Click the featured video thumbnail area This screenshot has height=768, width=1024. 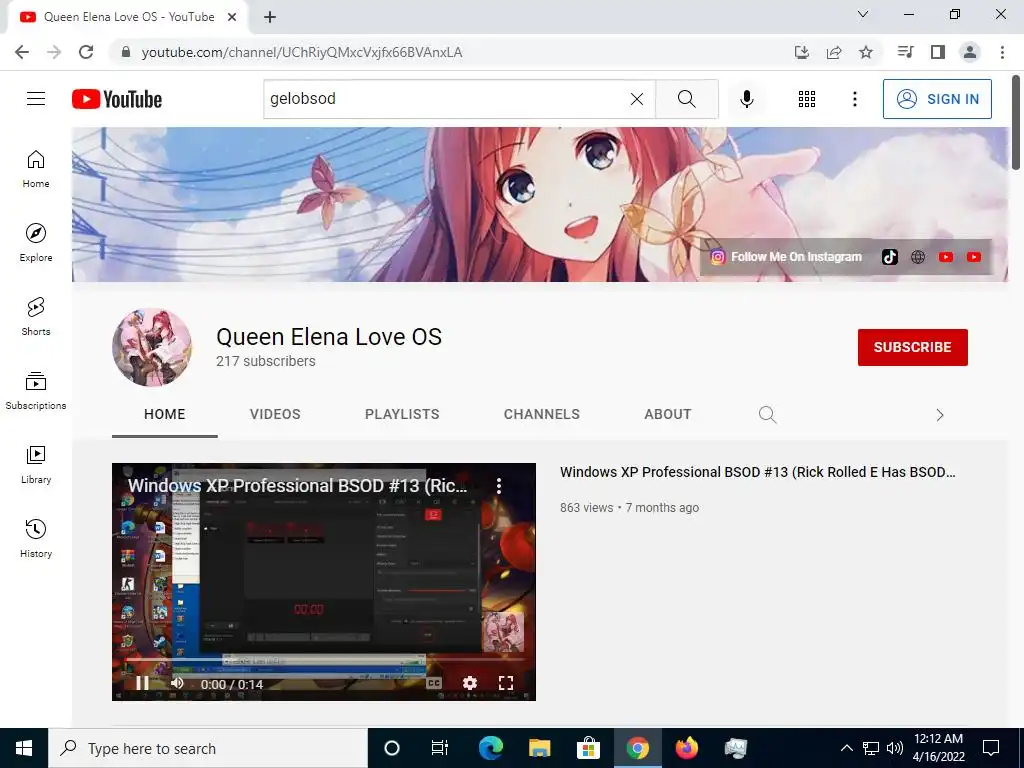pos(324,581)
